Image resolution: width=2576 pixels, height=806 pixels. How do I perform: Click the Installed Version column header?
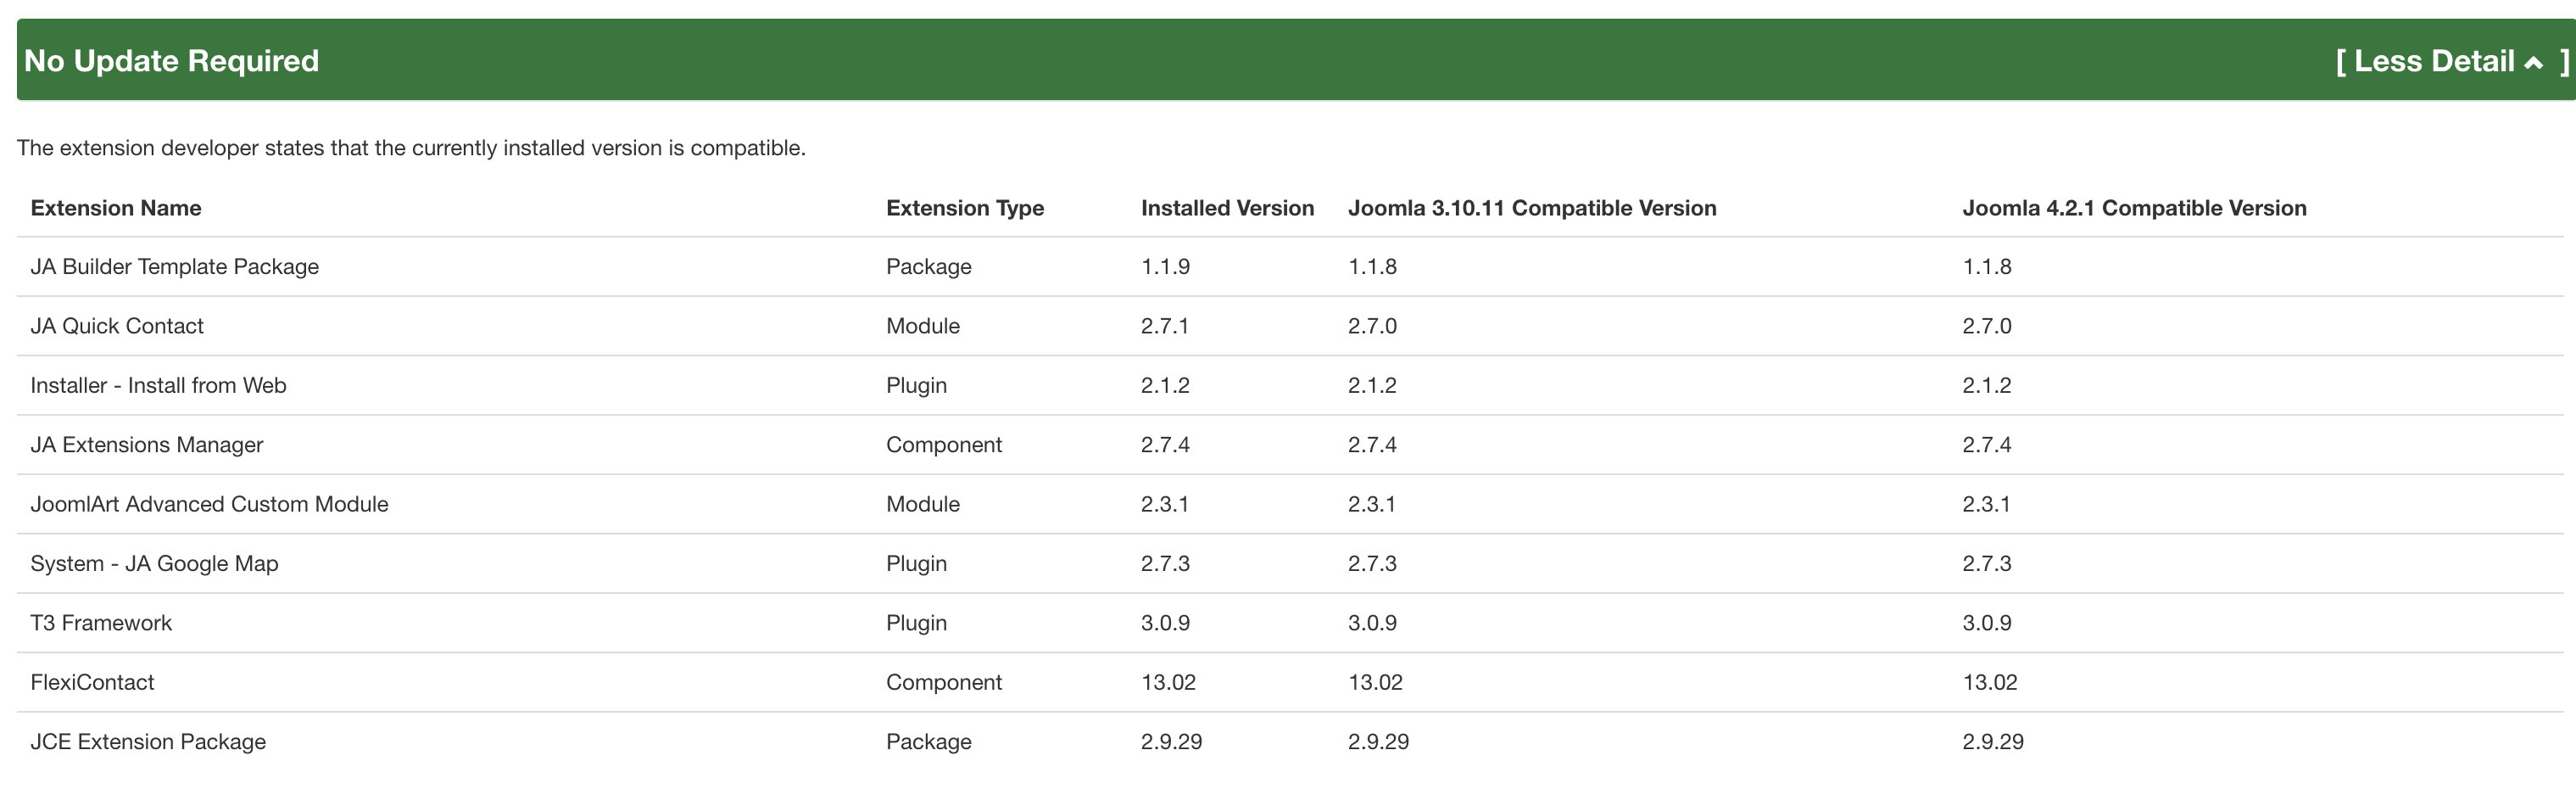point(1227,208)
